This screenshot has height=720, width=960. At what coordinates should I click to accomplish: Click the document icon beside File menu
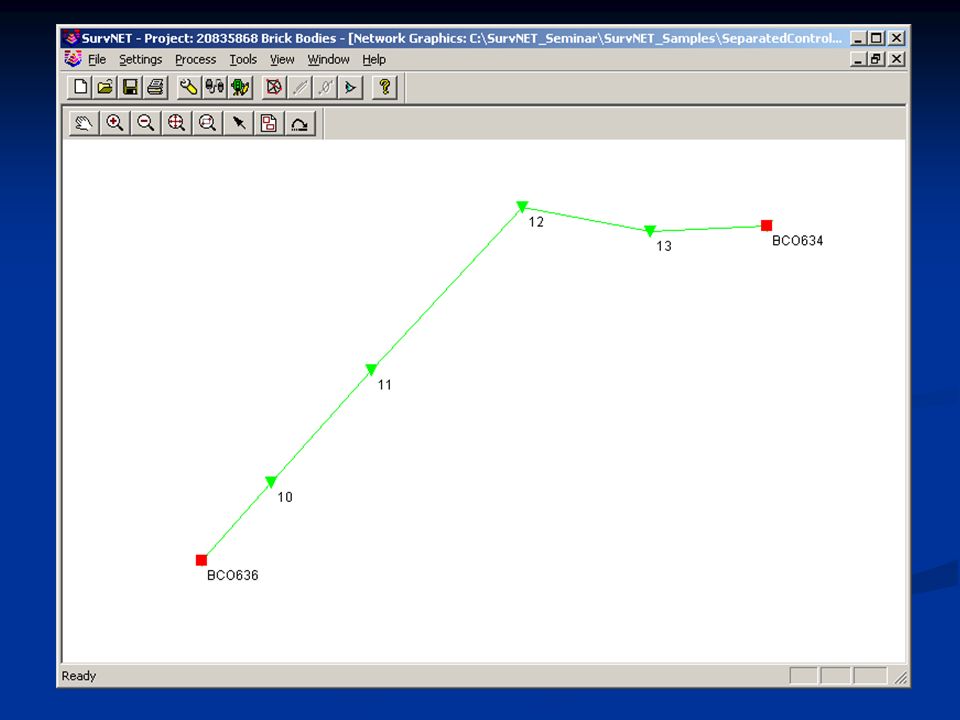73,59
